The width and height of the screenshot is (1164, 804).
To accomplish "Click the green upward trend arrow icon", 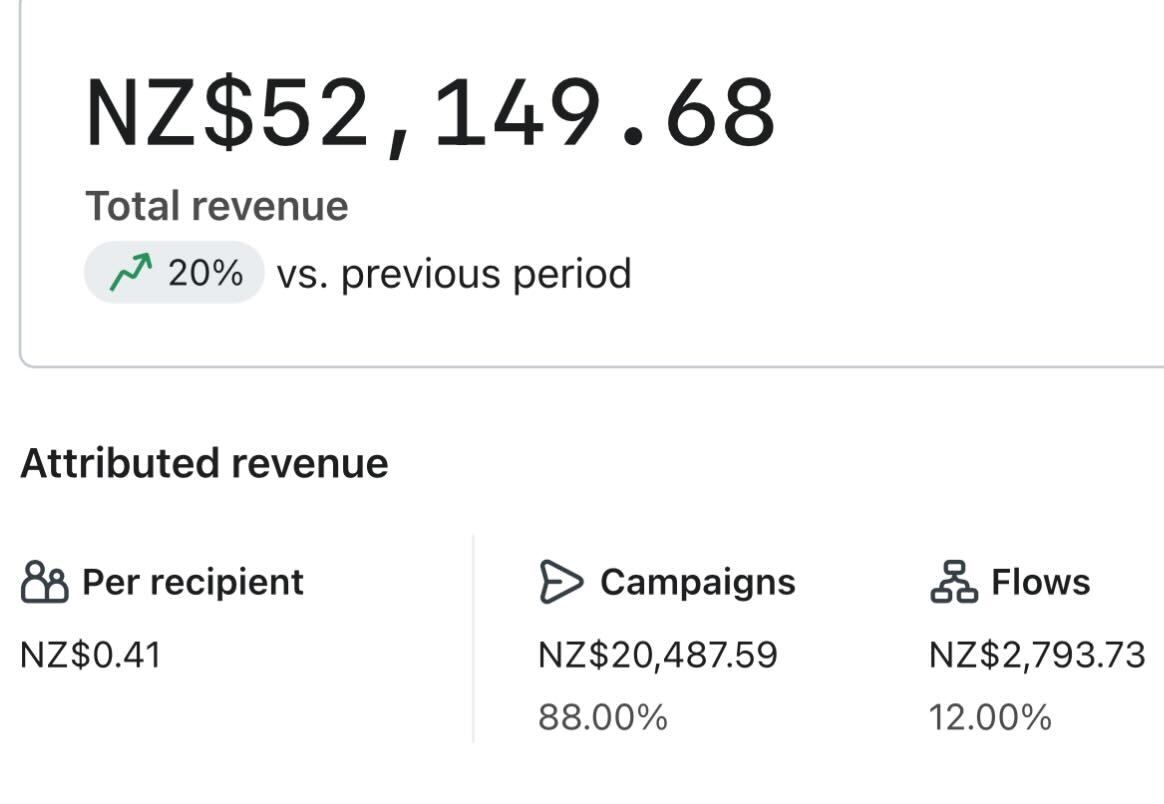I will [131, 272].
